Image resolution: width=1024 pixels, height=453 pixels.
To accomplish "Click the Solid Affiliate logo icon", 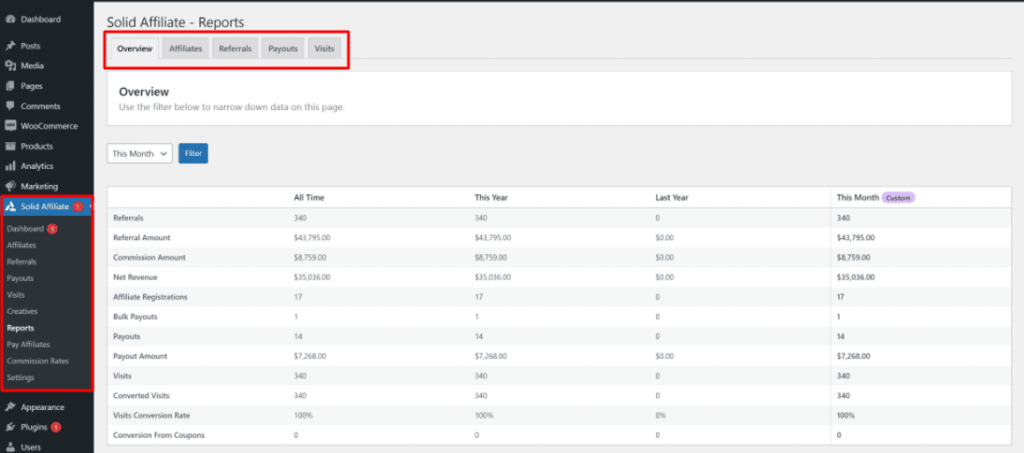I will click(x=10, y=207).
